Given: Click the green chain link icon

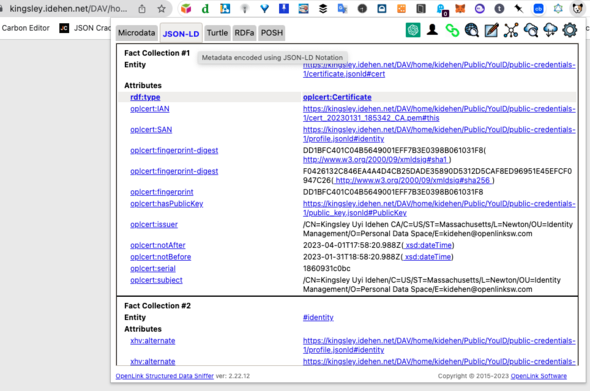Looking at the screenshot, I should (x=452, y=30).
